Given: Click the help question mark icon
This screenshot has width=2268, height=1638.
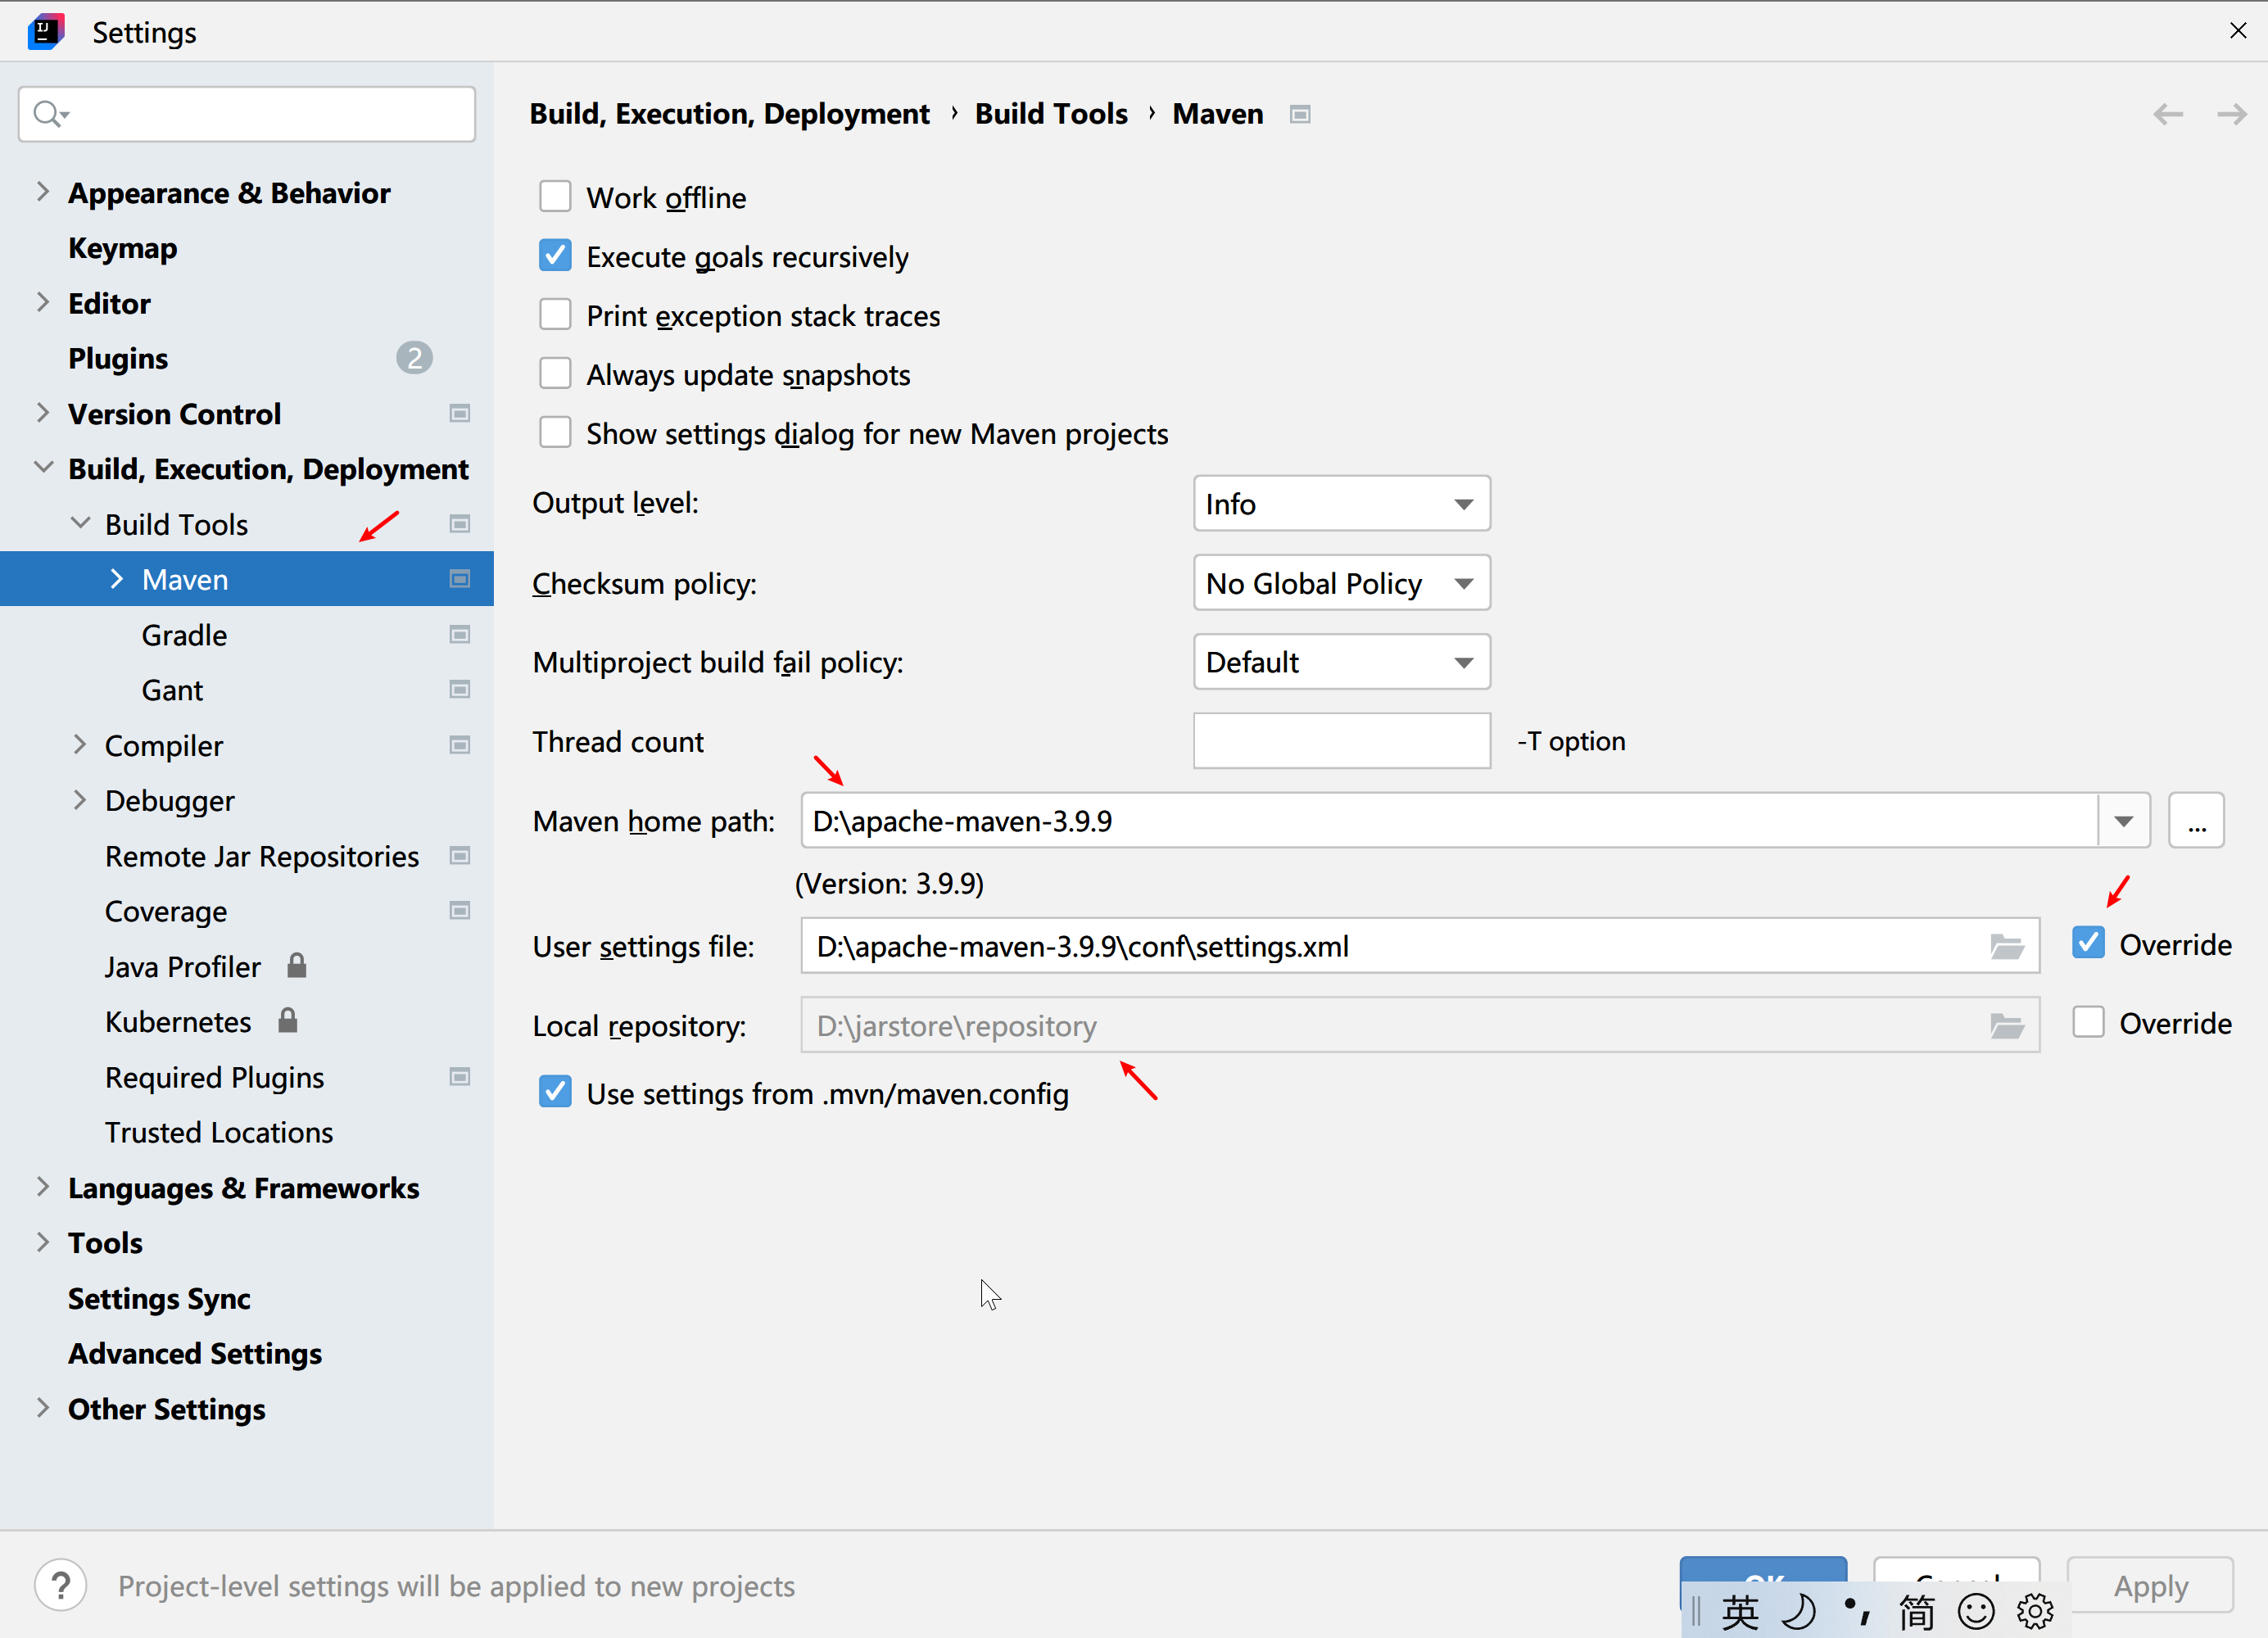Looking at the screenshot, I should pyautogui.click(x=60, y=1585).
